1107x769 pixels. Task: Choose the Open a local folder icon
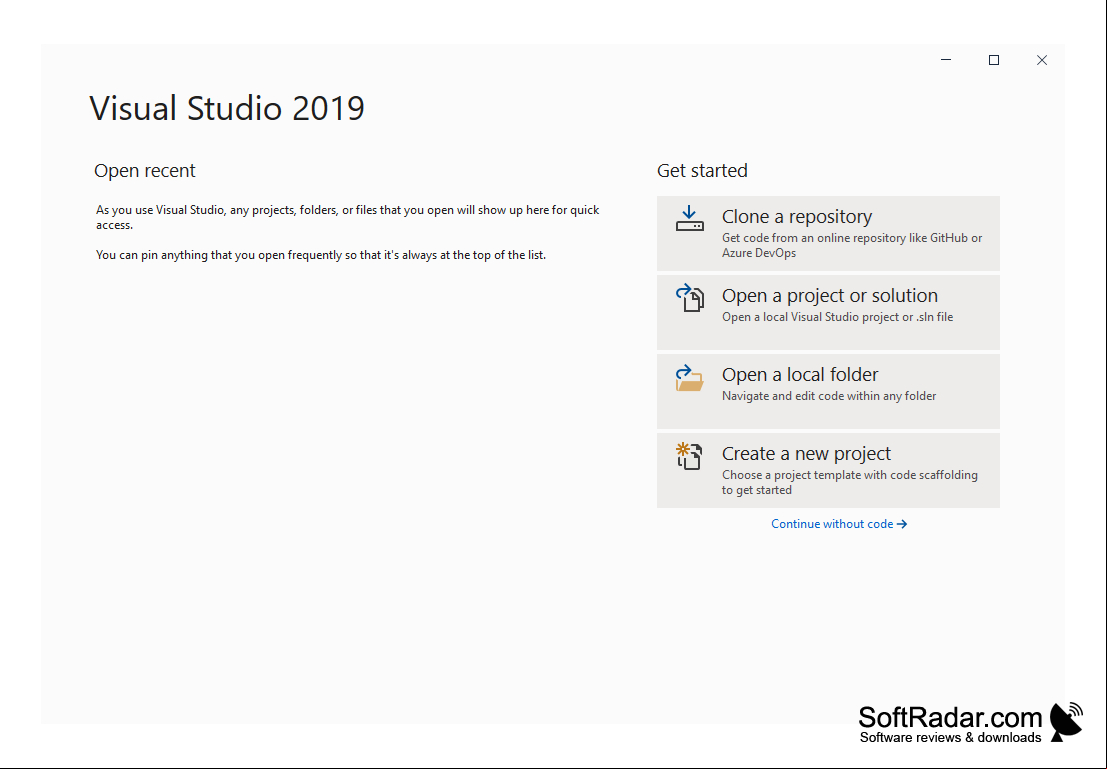(690, 378)
